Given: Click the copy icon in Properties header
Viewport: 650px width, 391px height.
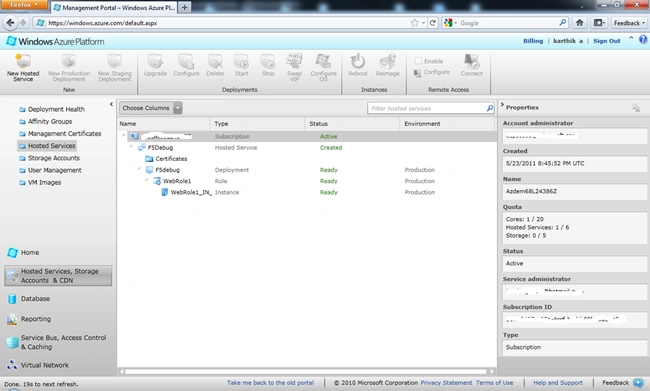Looking at the screenshot, I should [x=636, y=108].
